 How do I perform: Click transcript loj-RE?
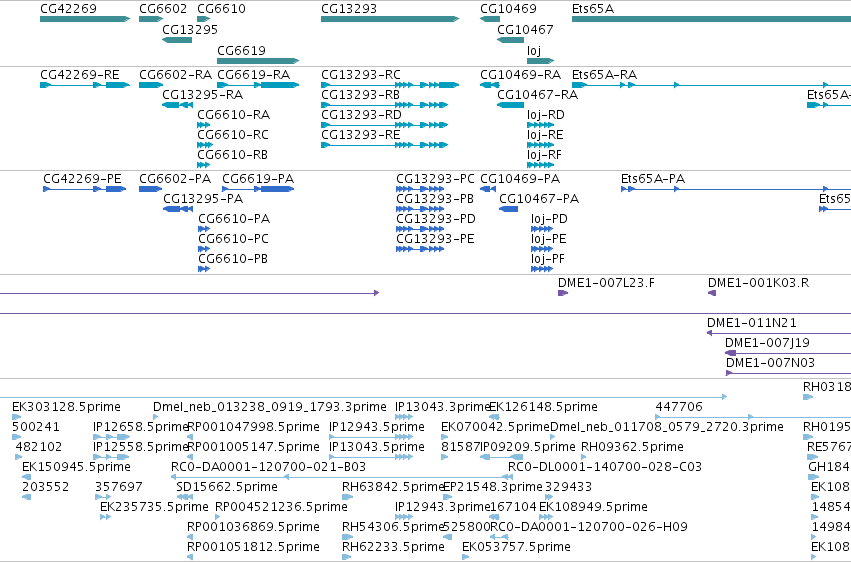coord(545,135)
